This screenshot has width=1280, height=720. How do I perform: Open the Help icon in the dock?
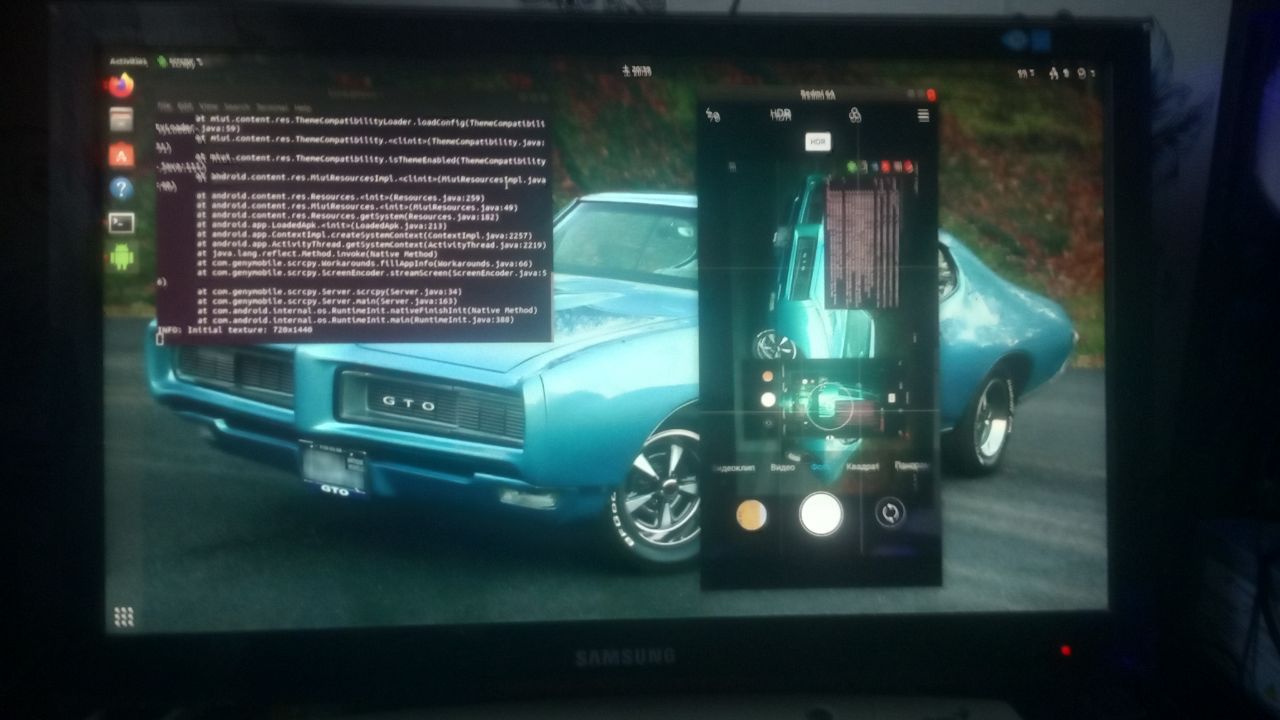click(x=121, y=188)
